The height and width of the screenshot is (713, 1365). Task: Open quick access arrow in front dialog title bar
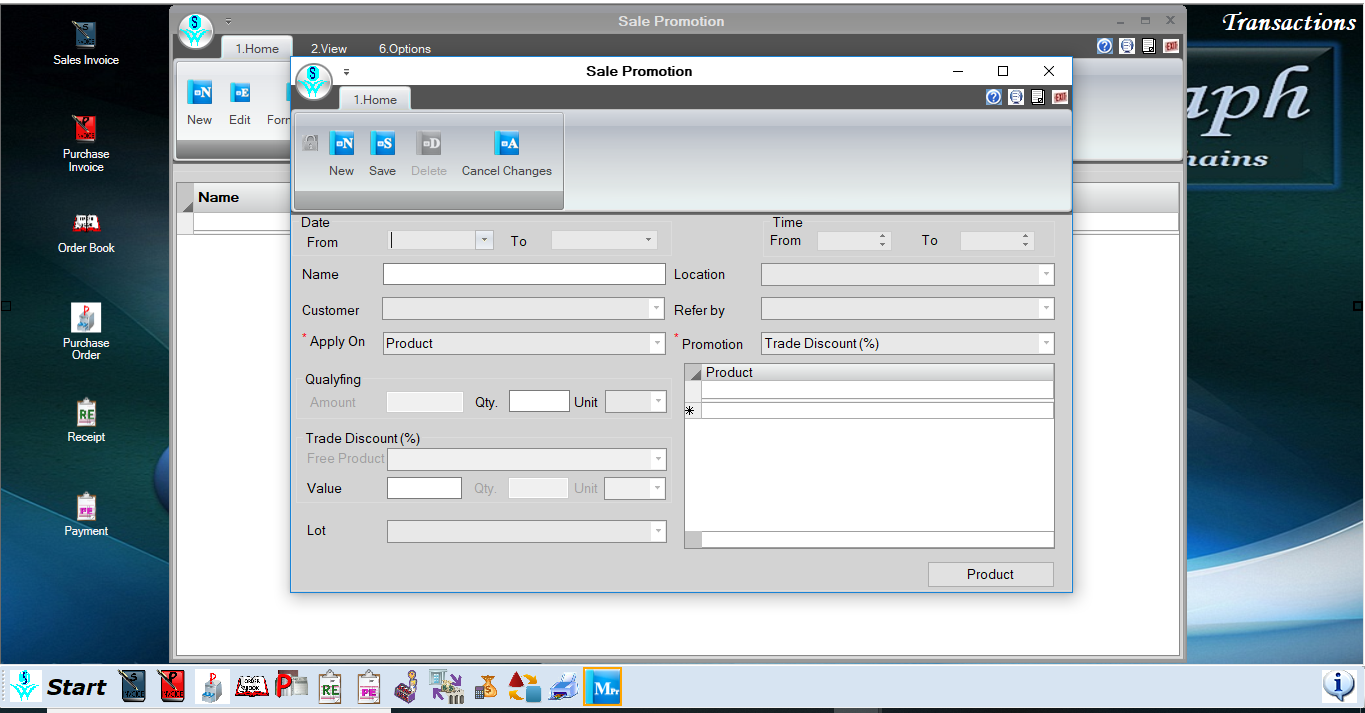point(347,72)
